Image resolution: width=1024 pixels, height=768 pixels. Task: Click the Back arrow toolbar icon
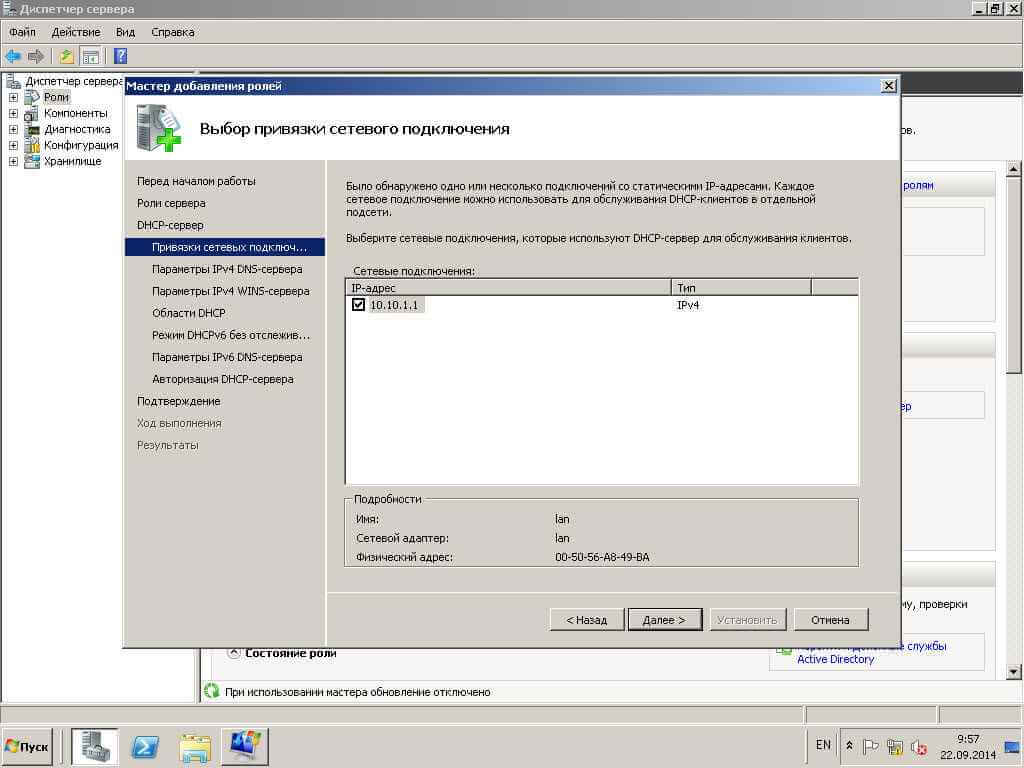13,57
